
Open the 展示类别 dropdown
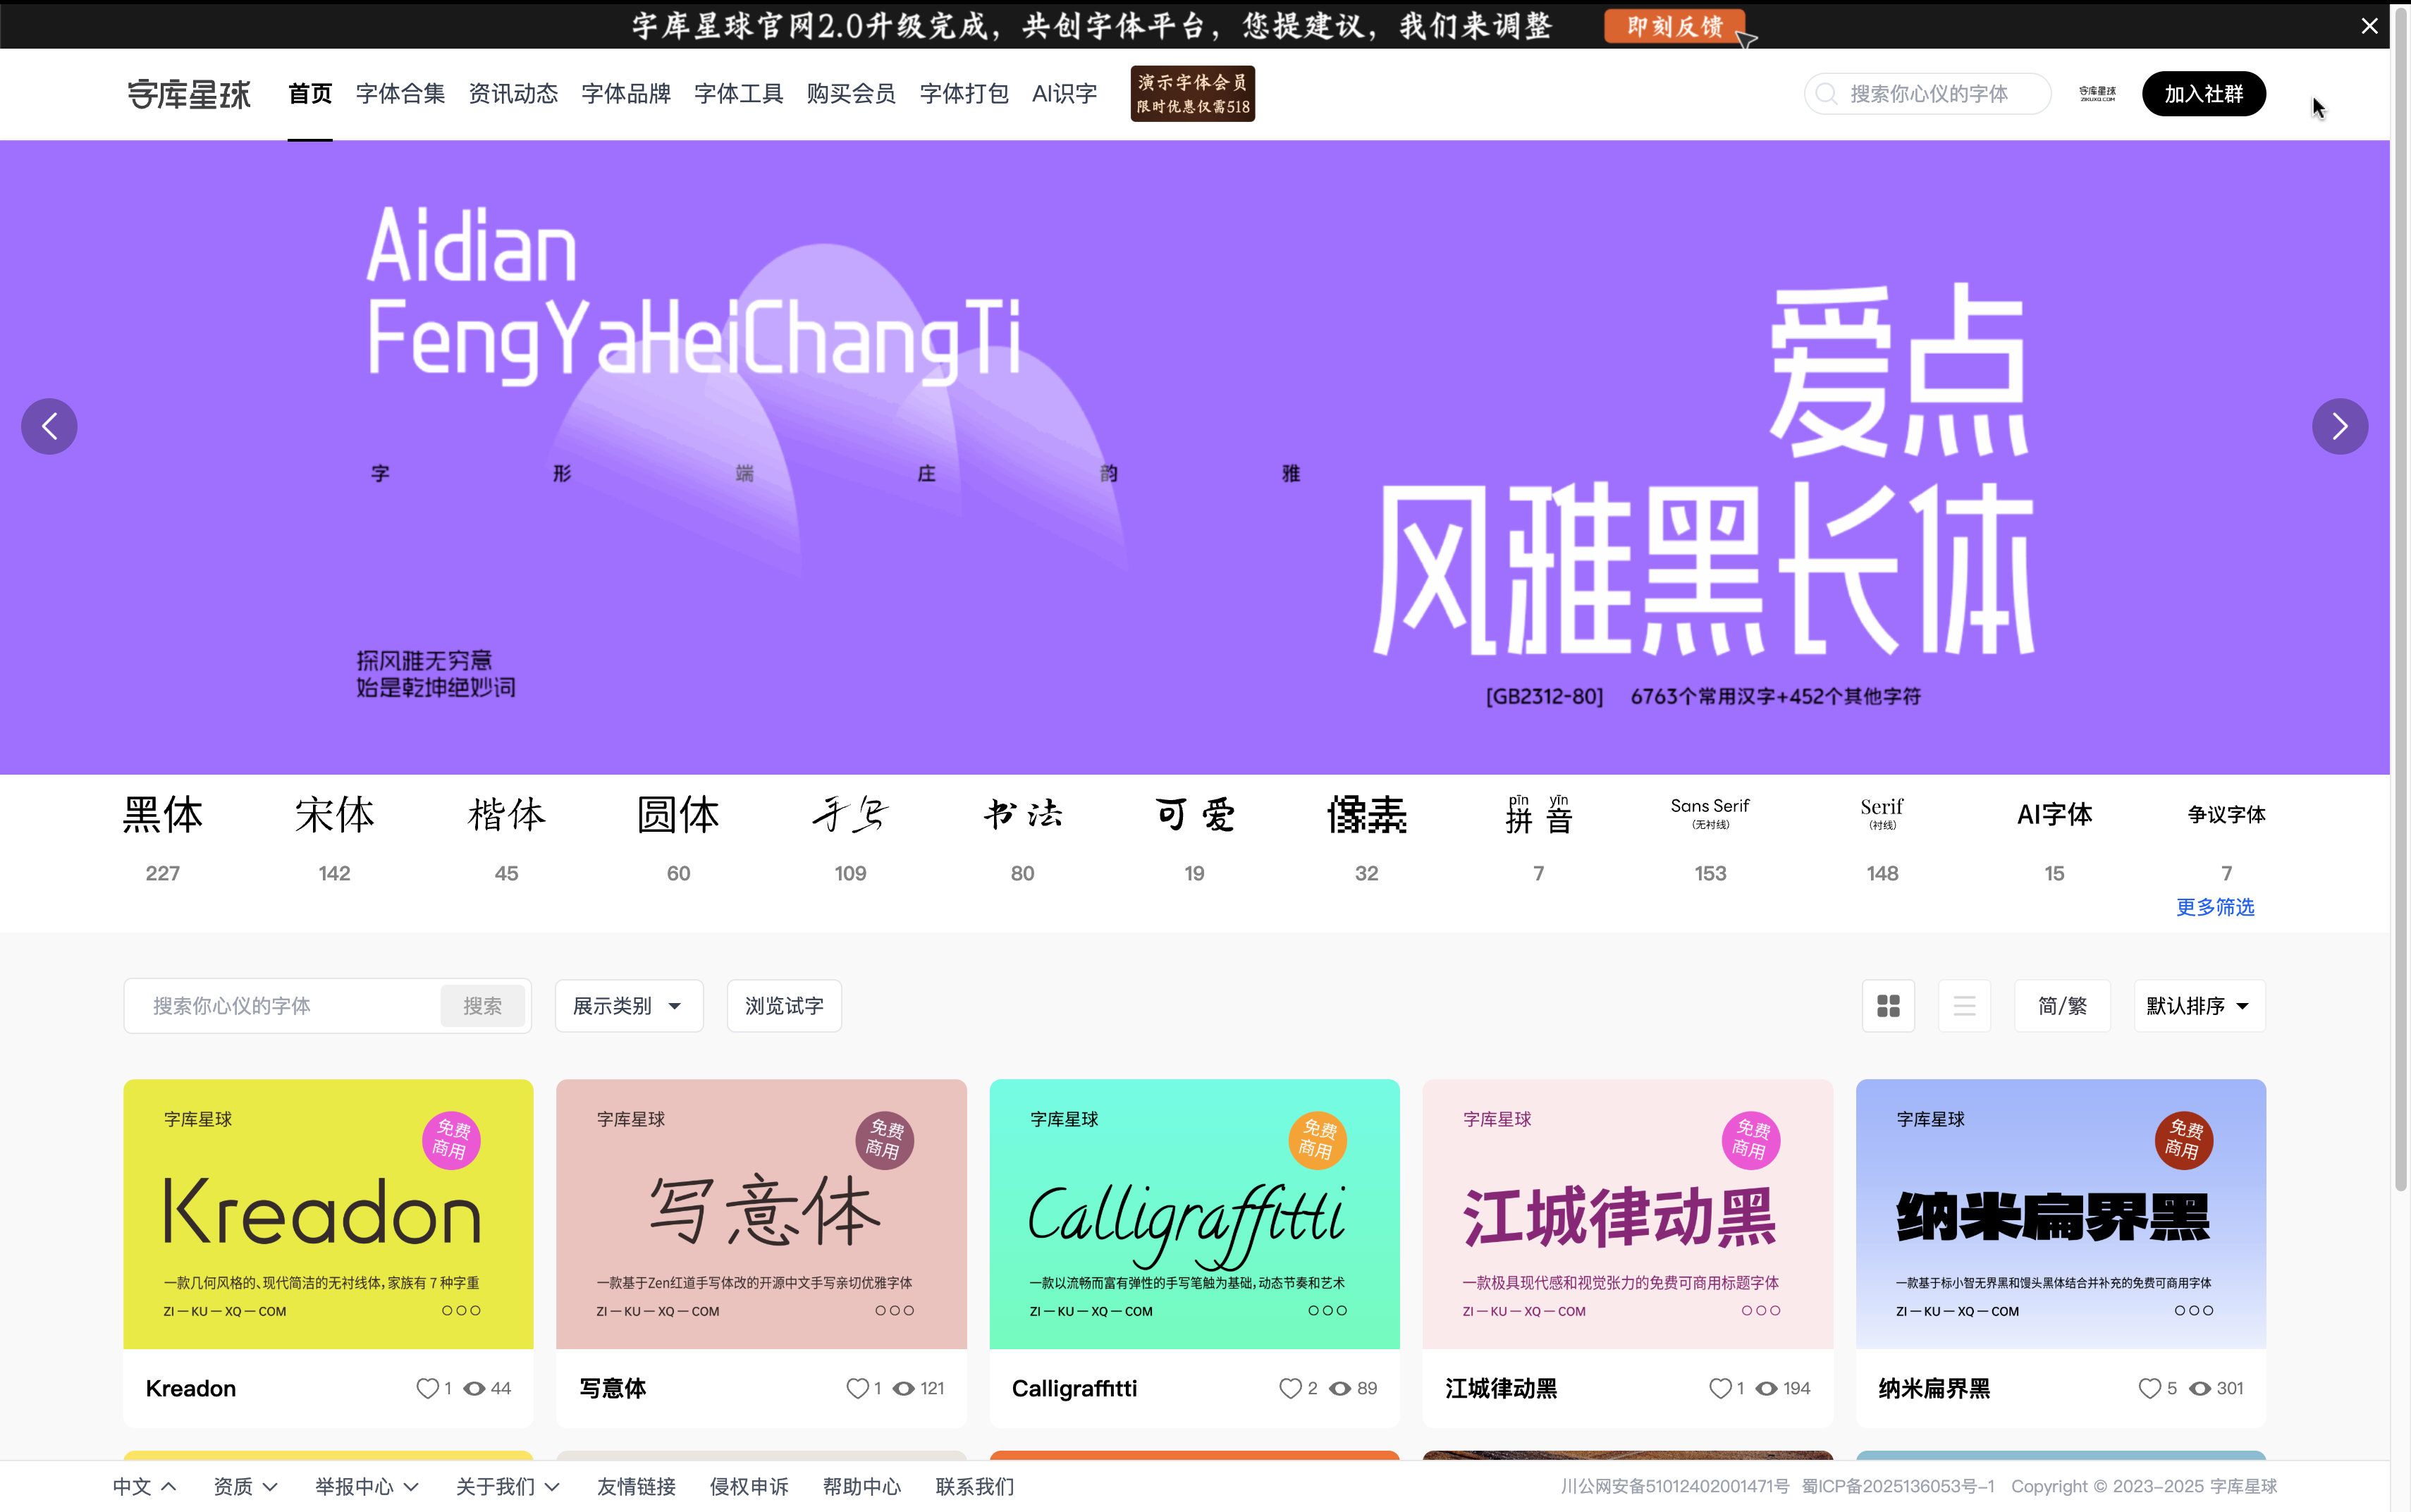(x=628, y=1006)
